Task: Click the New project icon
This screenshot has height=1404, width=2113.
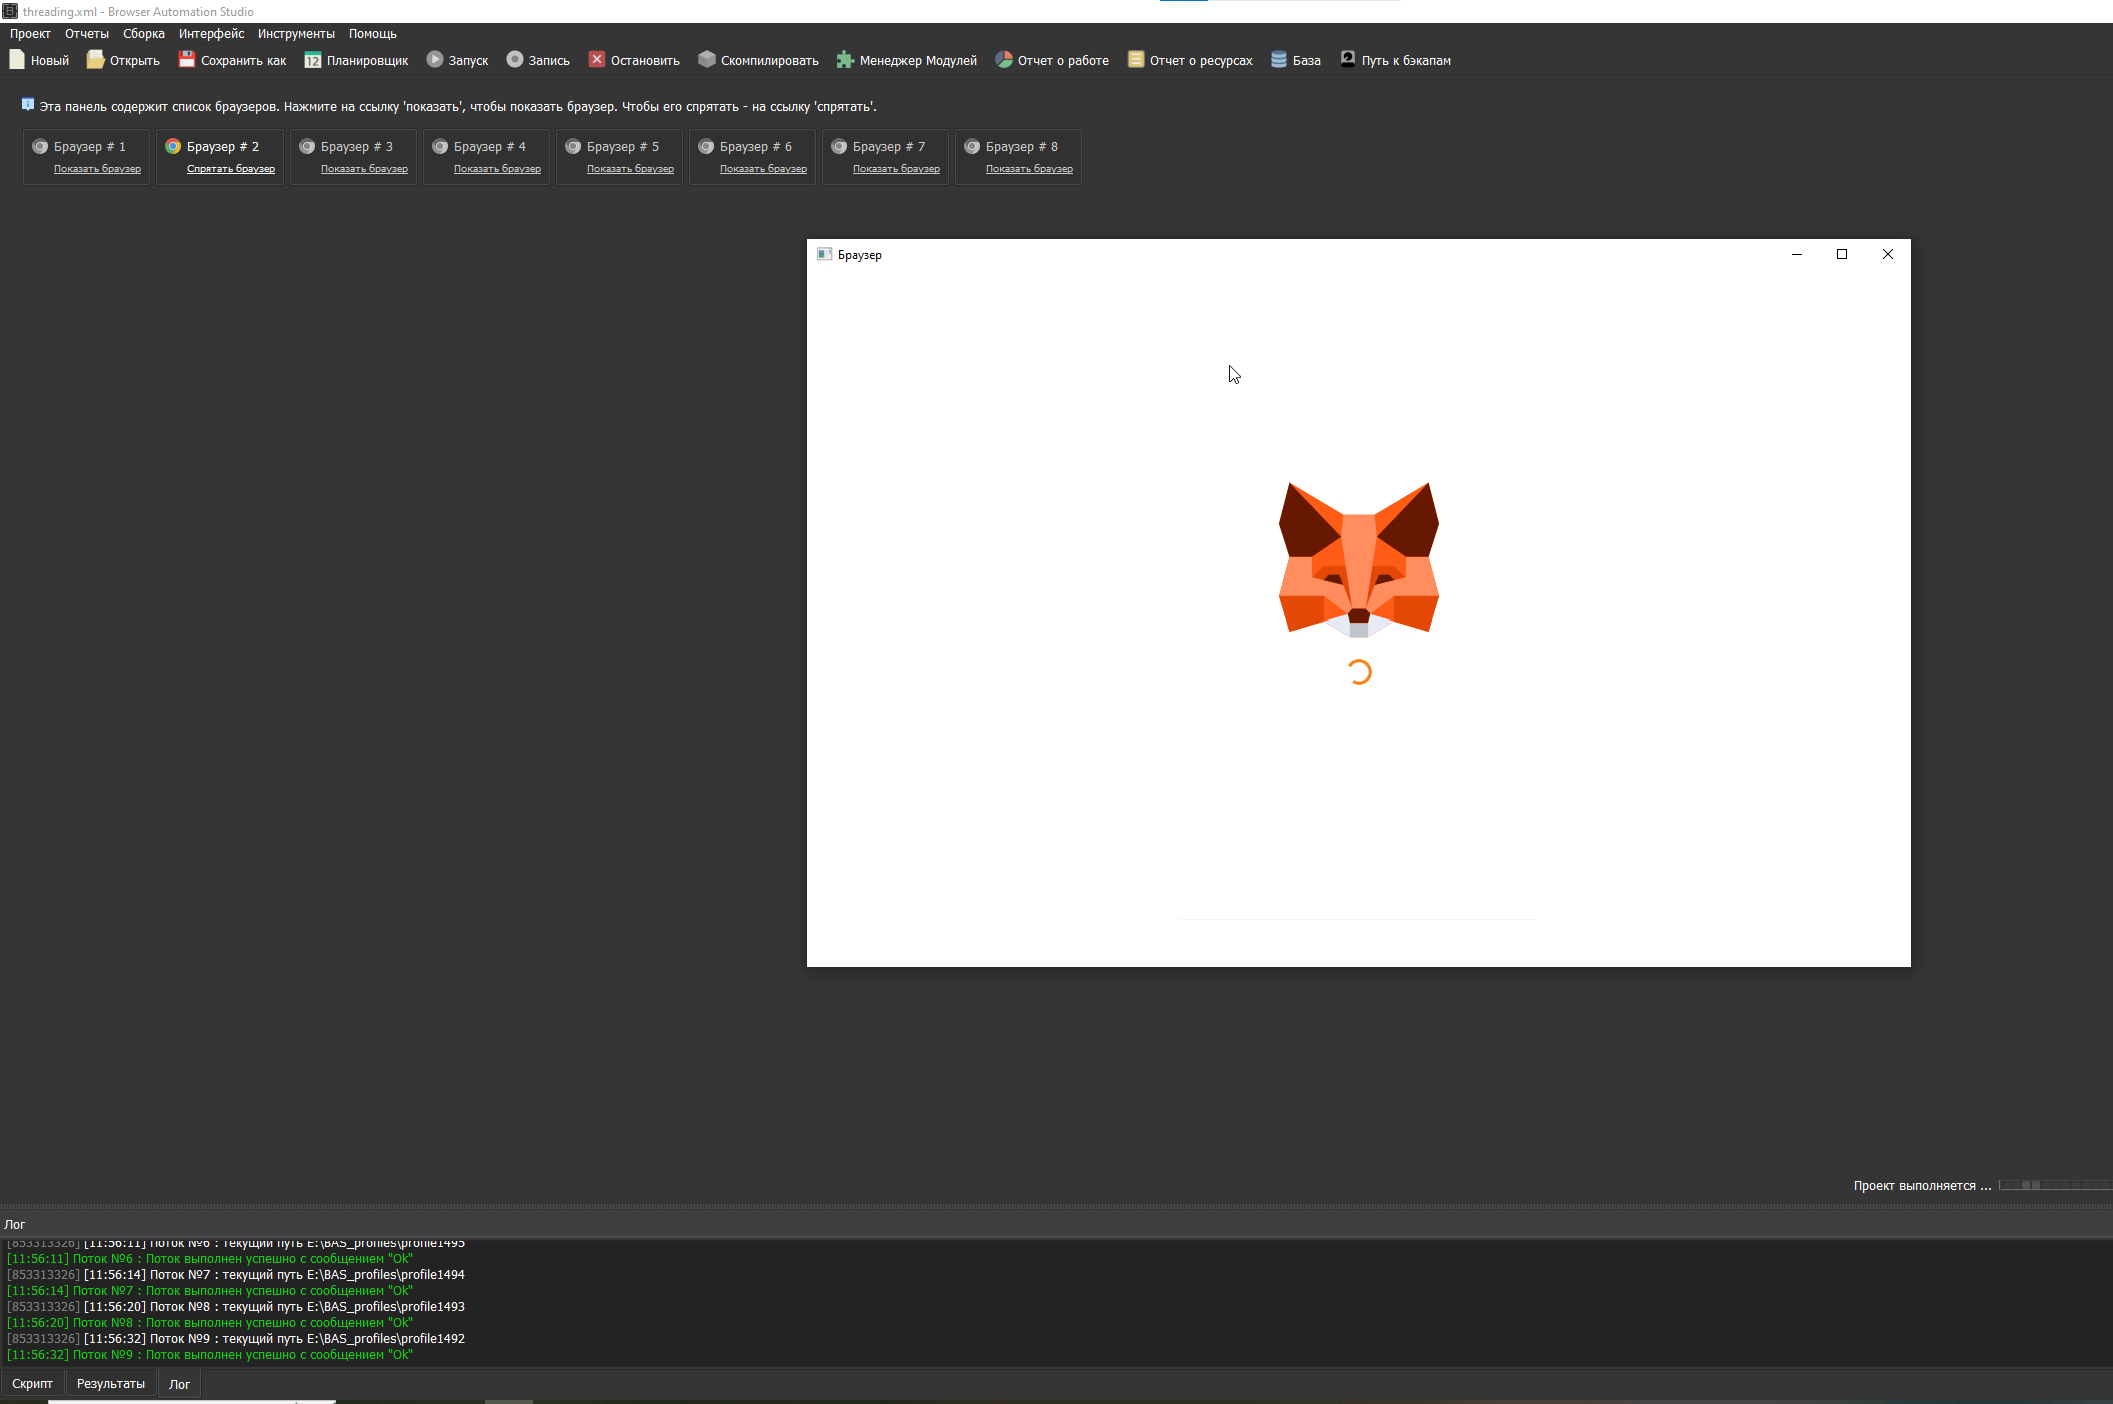Action: point(17,60)
